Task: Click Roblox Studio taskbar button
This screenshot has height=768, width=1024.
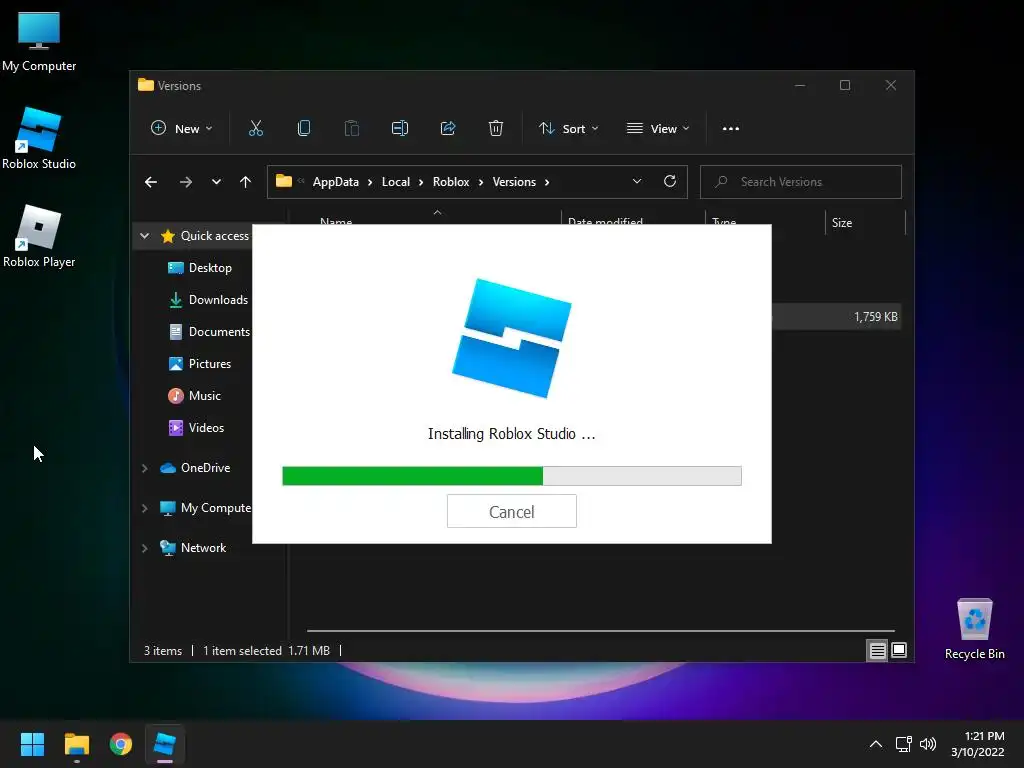Action: click(x=165, y=744)
